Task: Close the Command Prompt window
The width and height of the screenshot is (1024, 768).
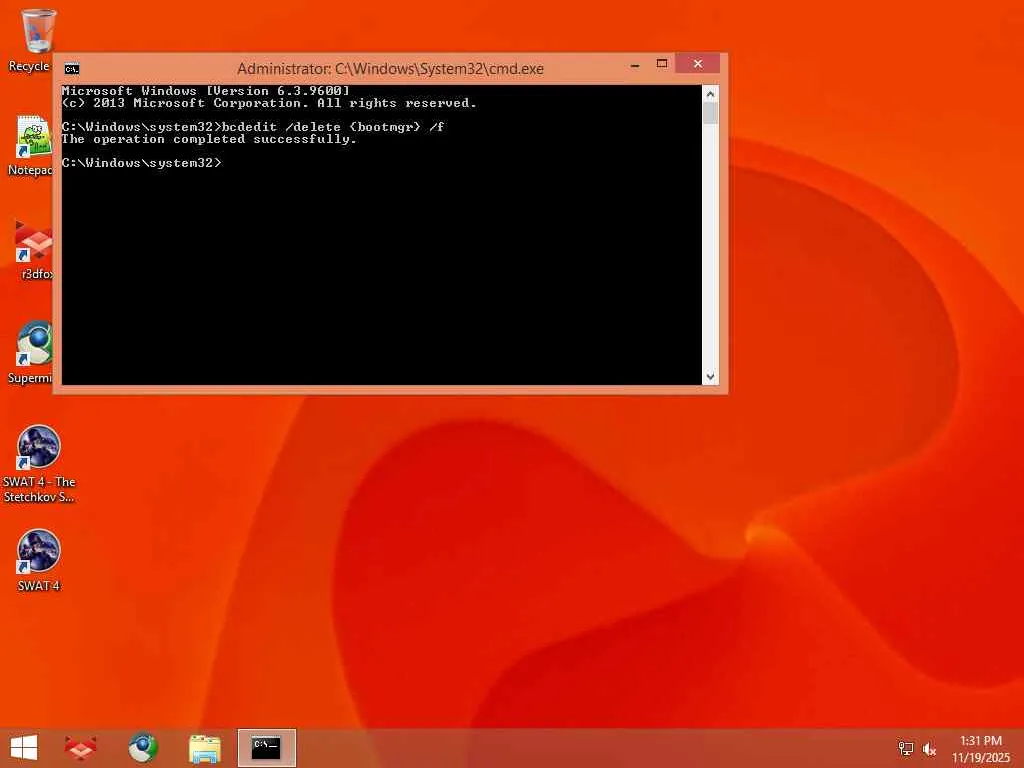Action: [697, 63]
